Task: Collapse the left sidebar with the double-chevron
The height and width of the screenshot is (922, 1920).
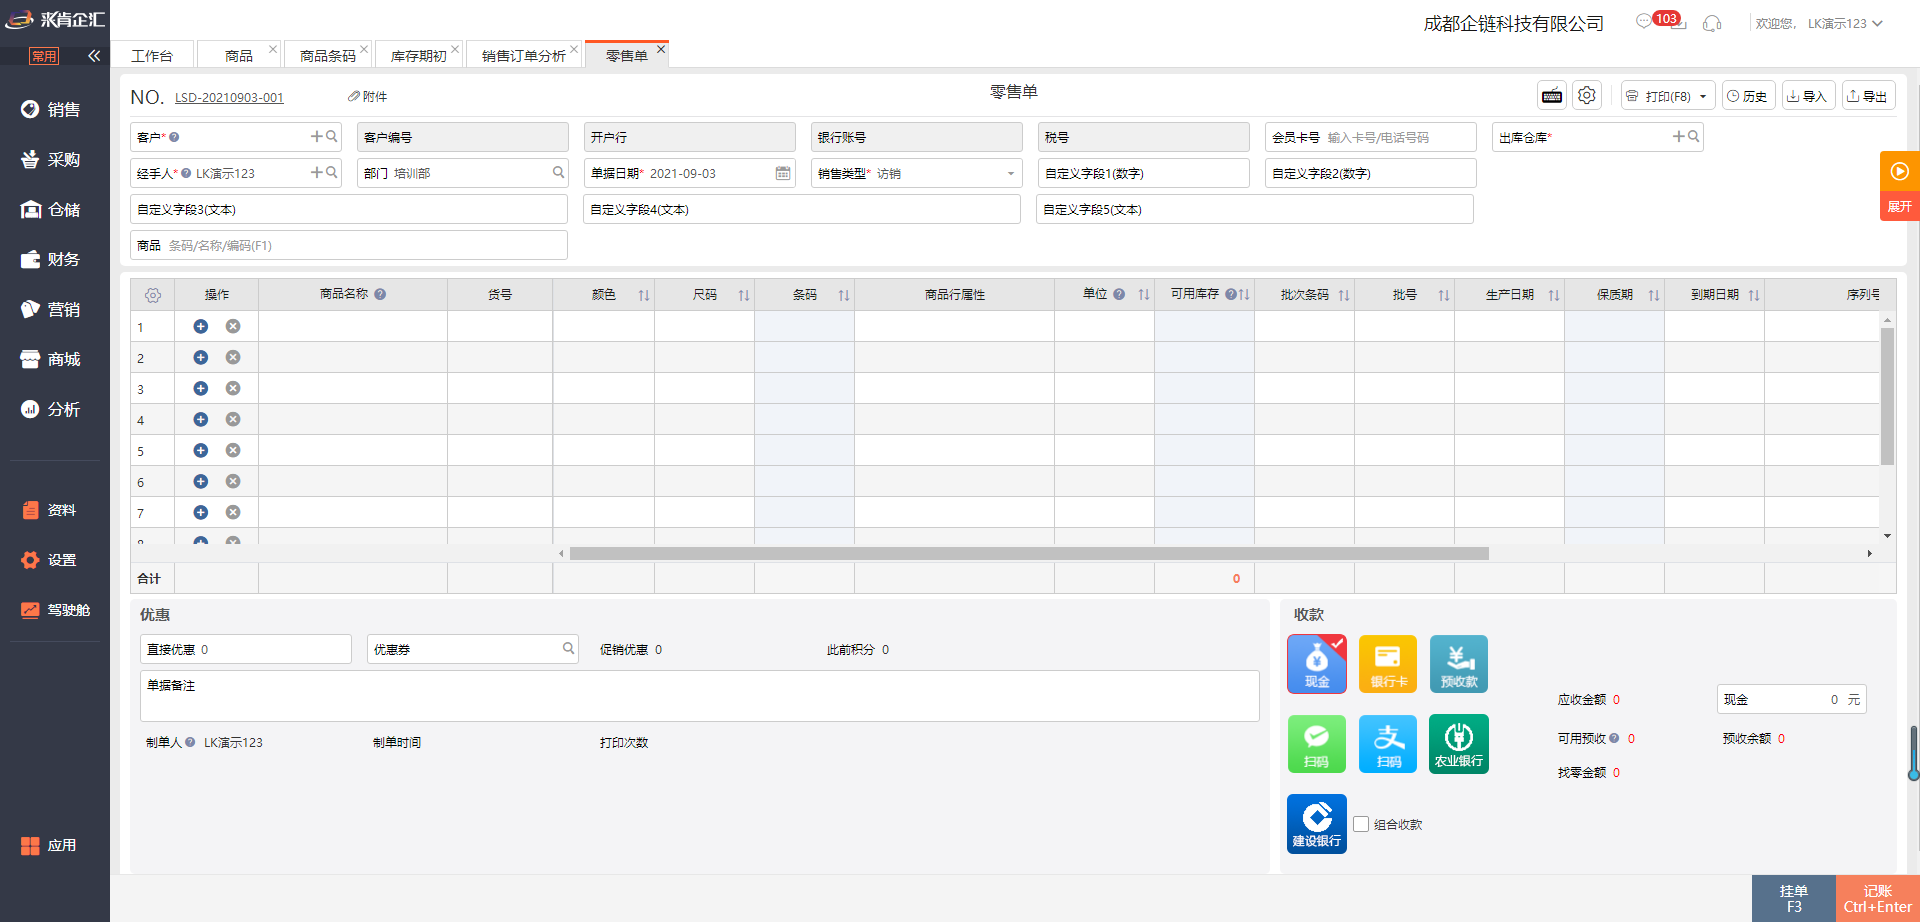Action: (94, 56)
